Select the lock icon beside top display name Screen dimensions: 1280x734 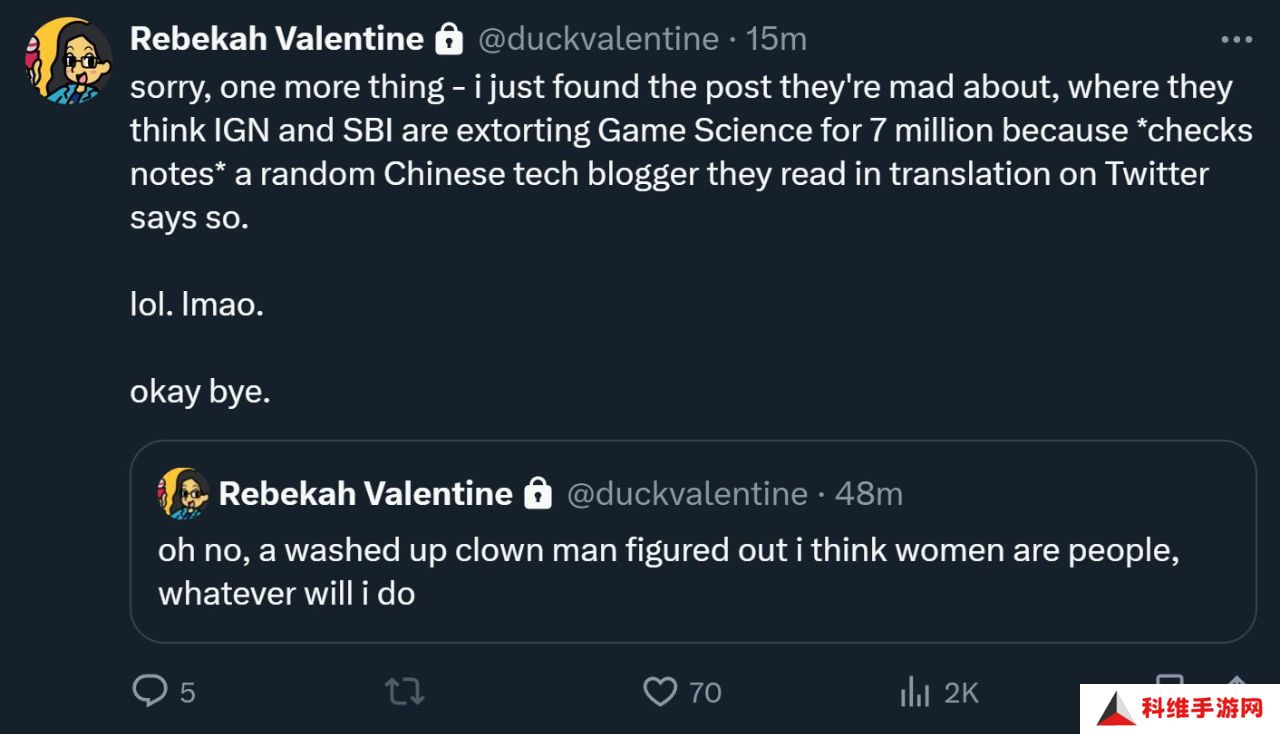coord(449,39)
